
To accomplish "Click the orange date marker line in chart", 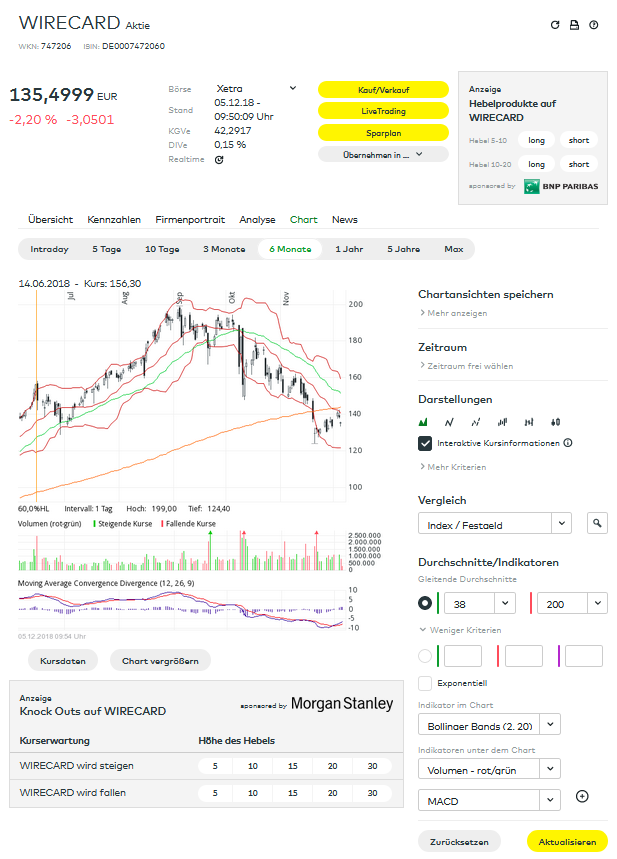I will coord(37,394).
